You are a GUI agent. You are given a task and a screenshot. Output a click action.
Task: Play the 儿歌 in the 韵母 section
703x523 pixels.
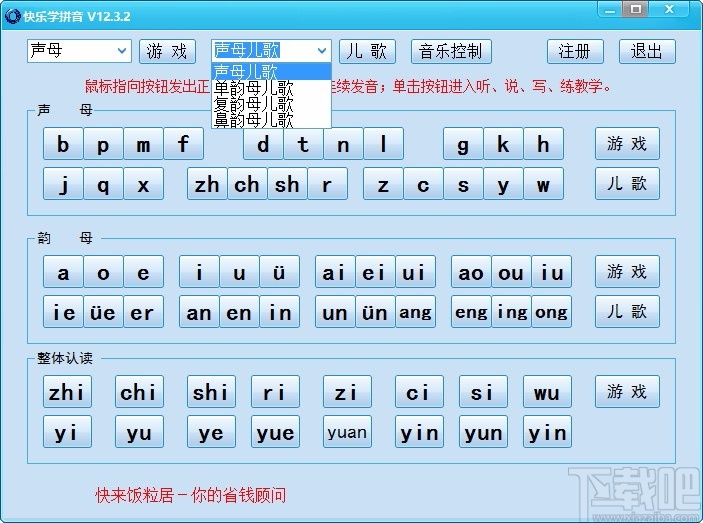[x=627, y=311]
